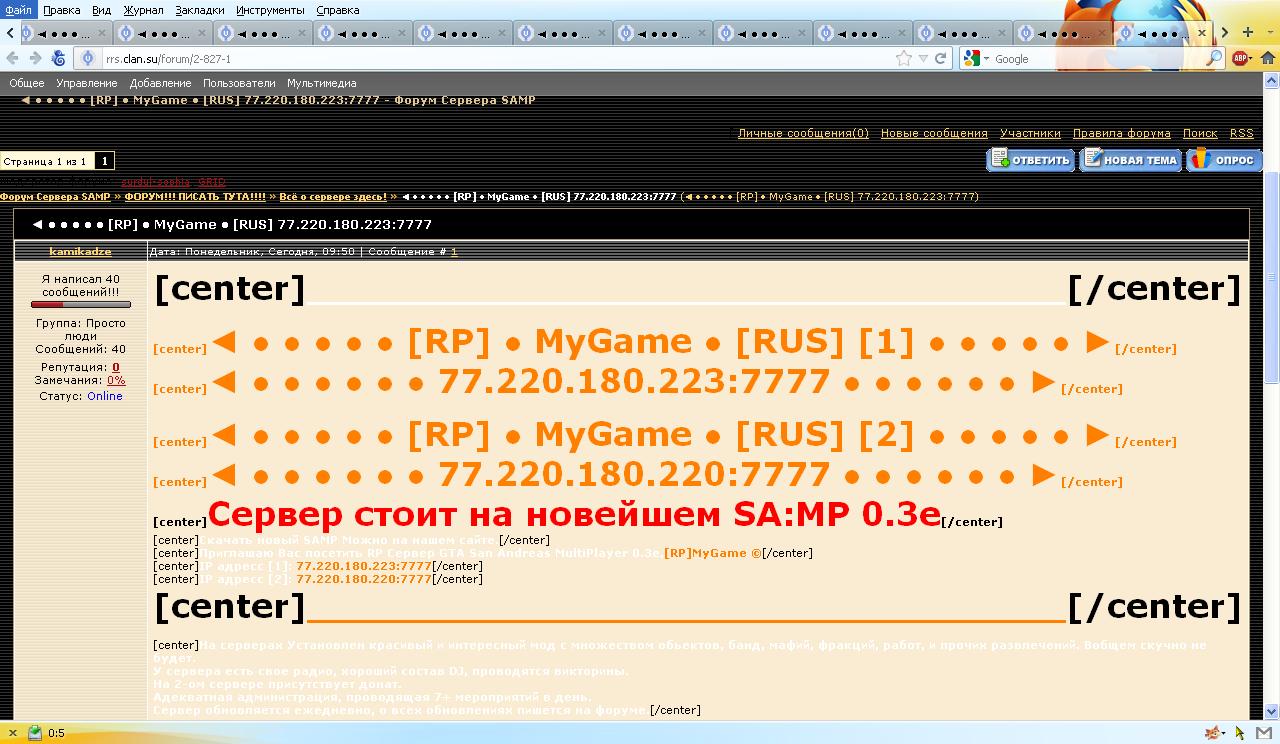Image resolution: width=1280 pixels, height=744 pixels.
Task: Open Личные сообщения(0) link
Action: click(x=803, y=134)
